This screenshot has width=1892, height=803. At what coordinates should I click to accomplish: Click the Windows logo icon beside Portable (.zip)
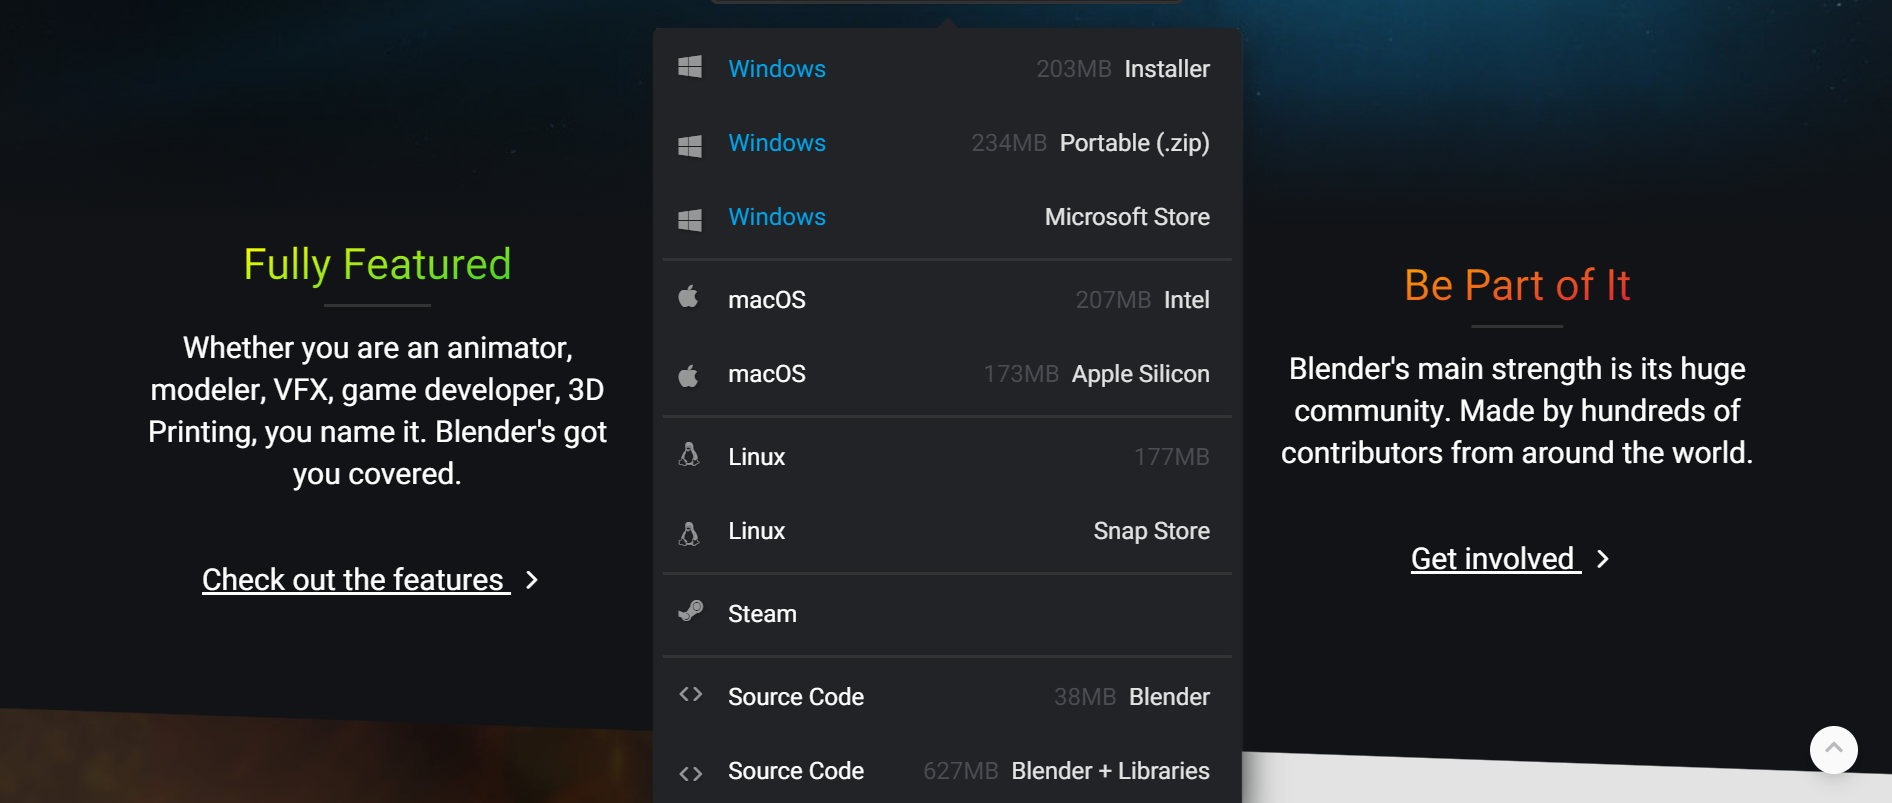pos(690,145)
